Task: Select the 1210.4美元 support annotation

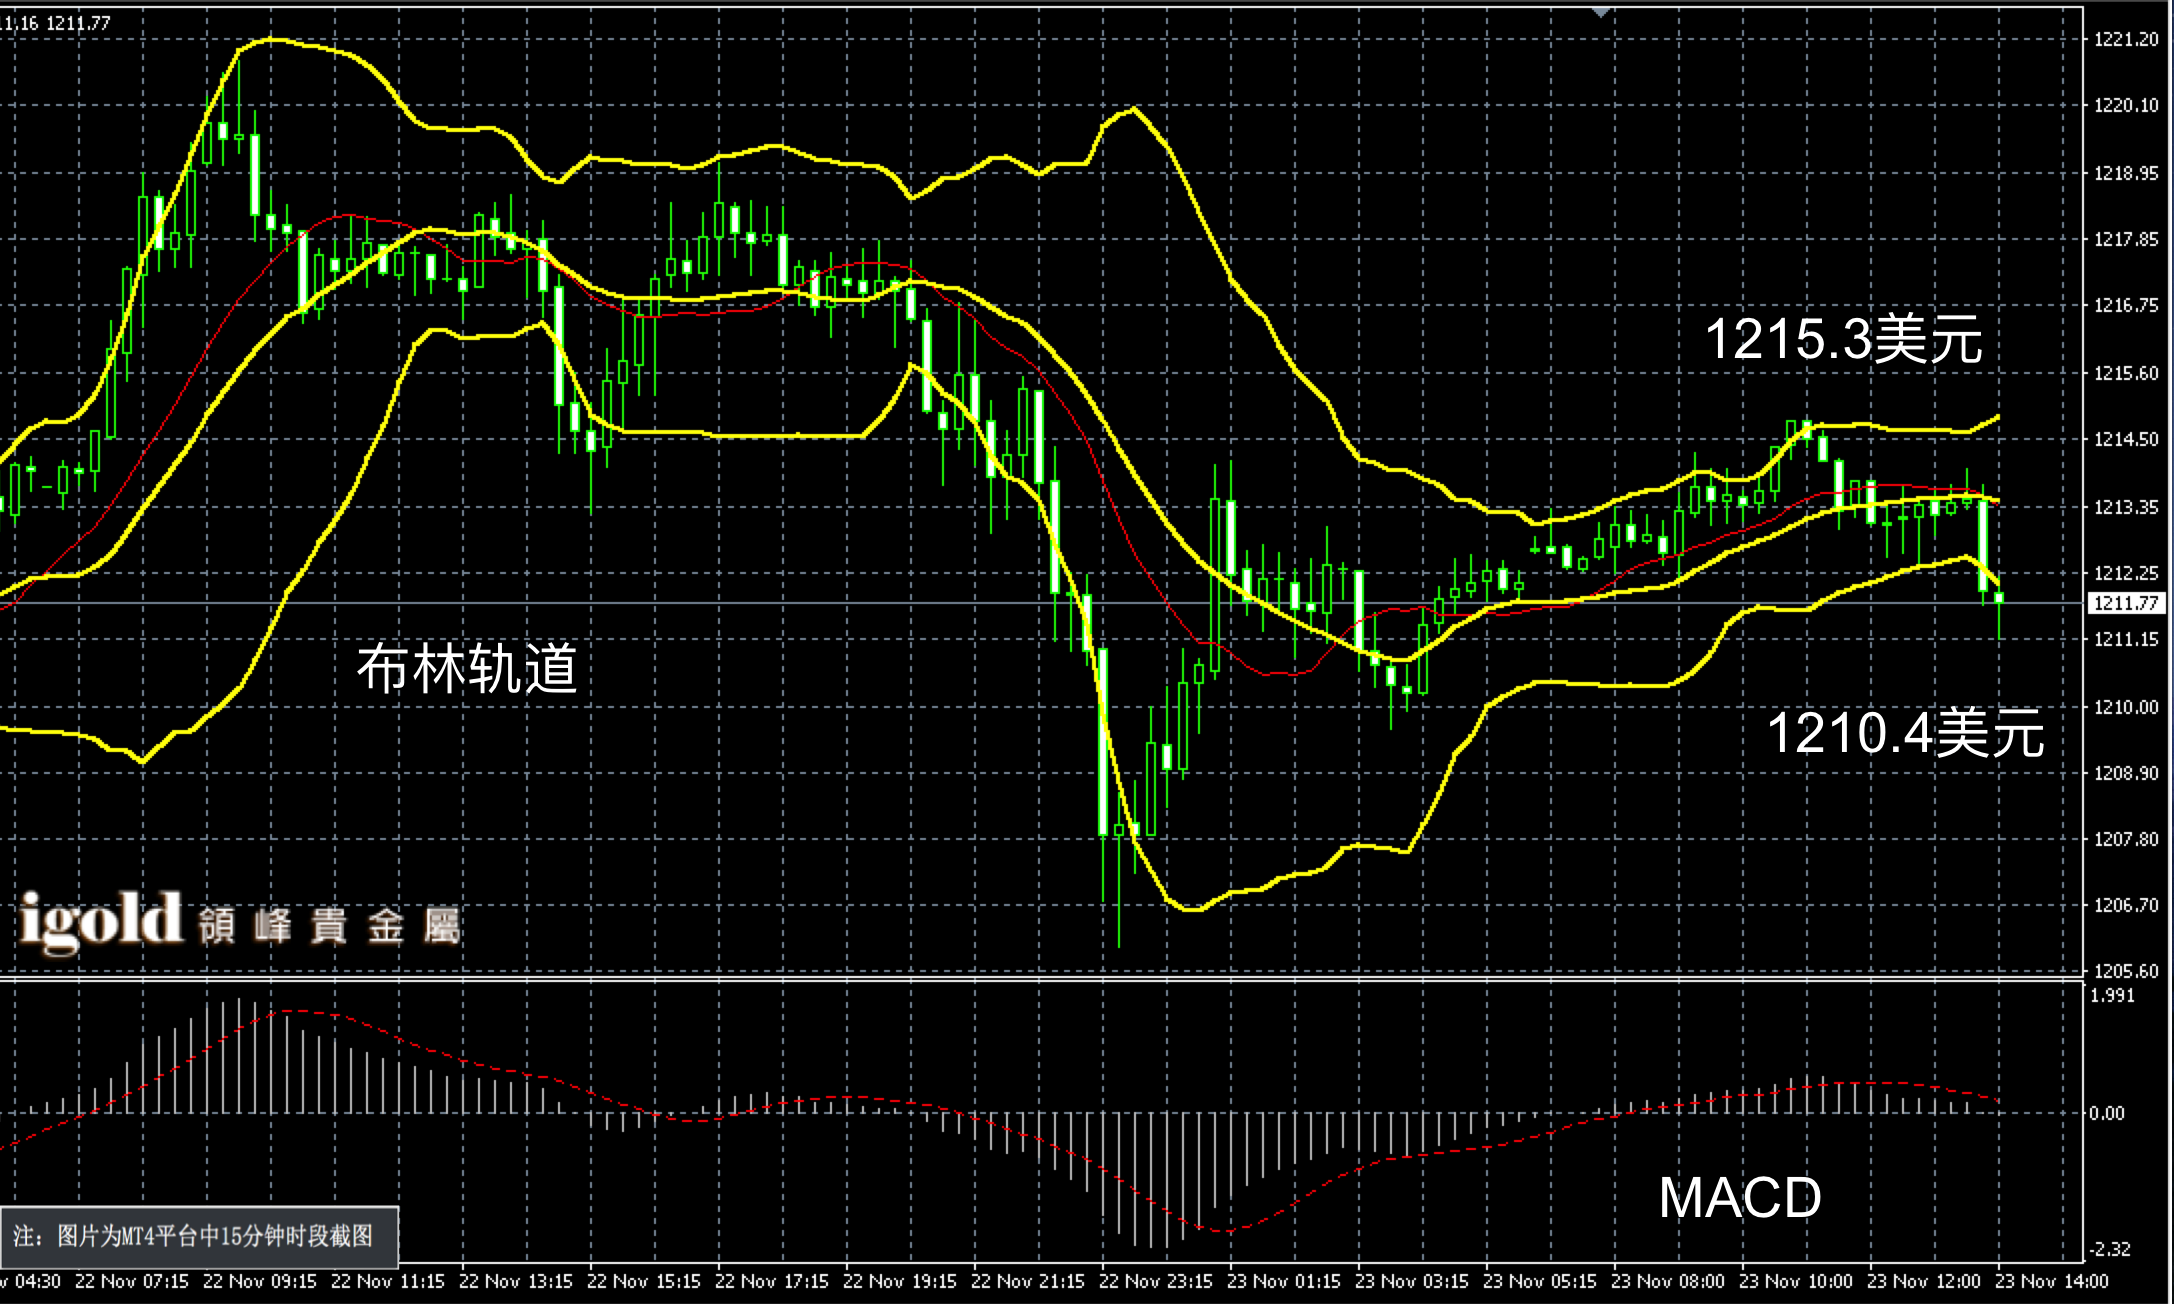Action: point(1905,732)
